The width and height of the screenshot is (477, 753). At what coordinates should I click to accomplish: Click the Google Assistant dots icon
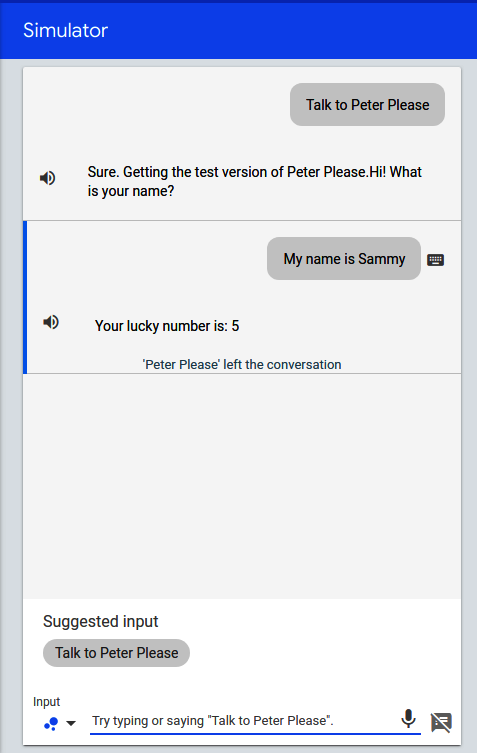tap(51, 723)
